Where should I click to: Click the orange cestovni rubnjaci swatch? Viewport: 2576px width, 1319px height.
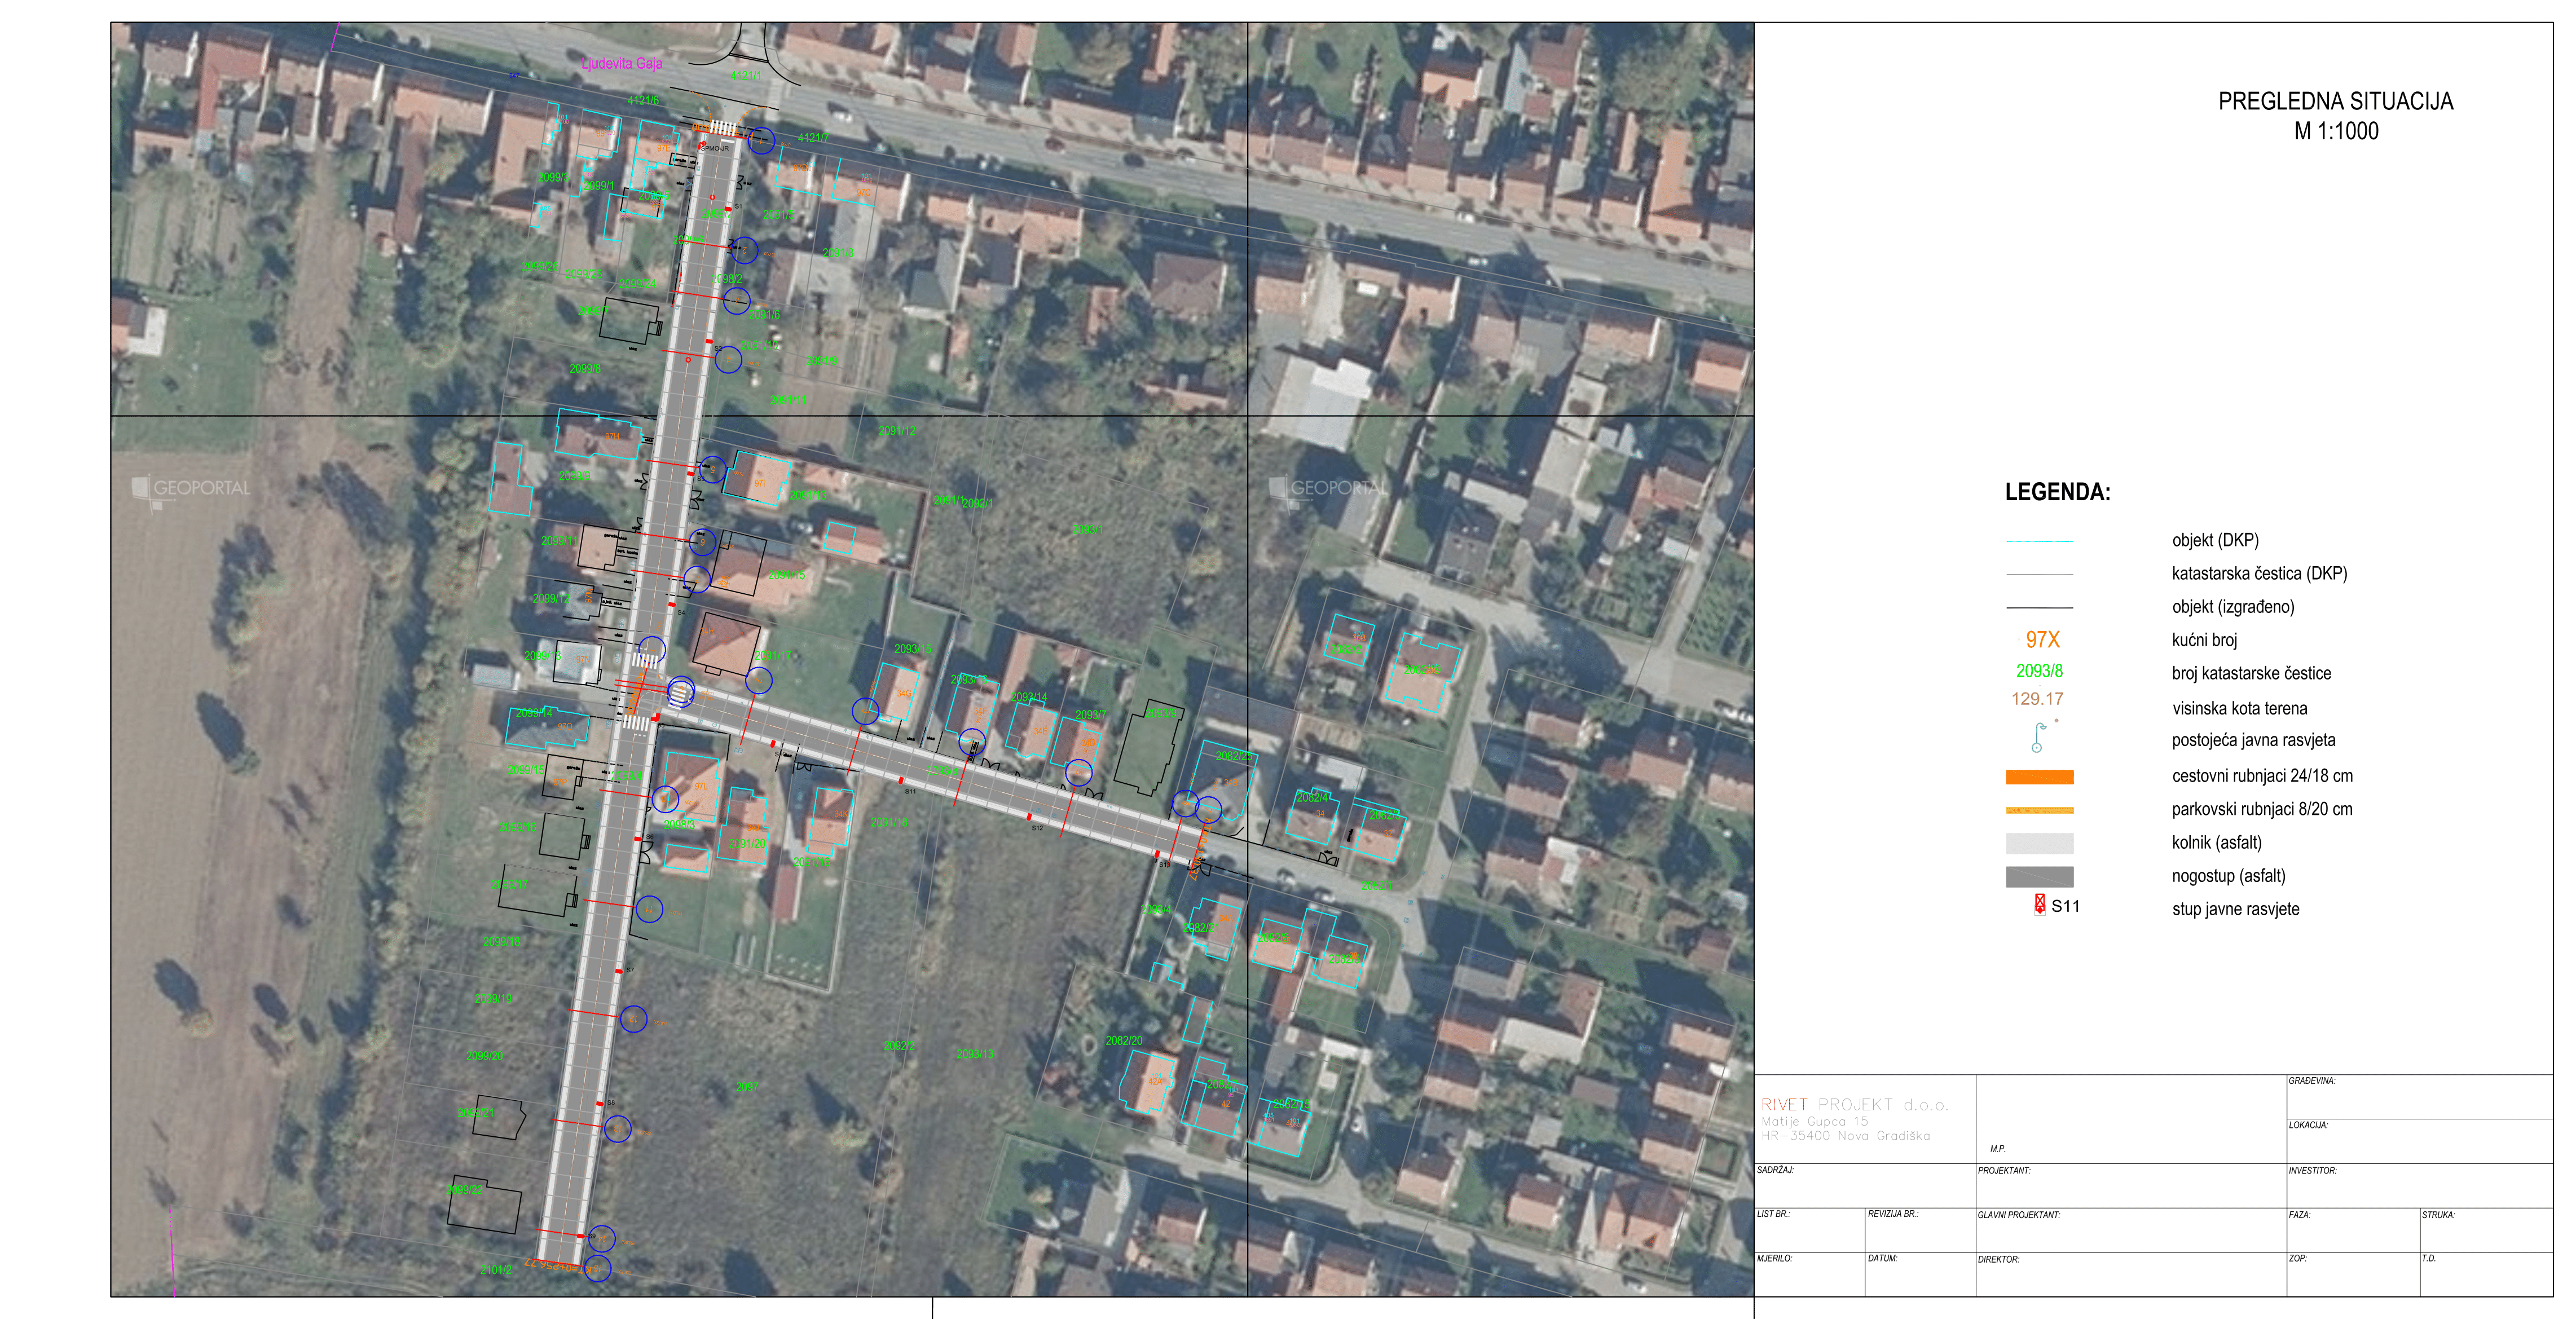click(2039, 777)
